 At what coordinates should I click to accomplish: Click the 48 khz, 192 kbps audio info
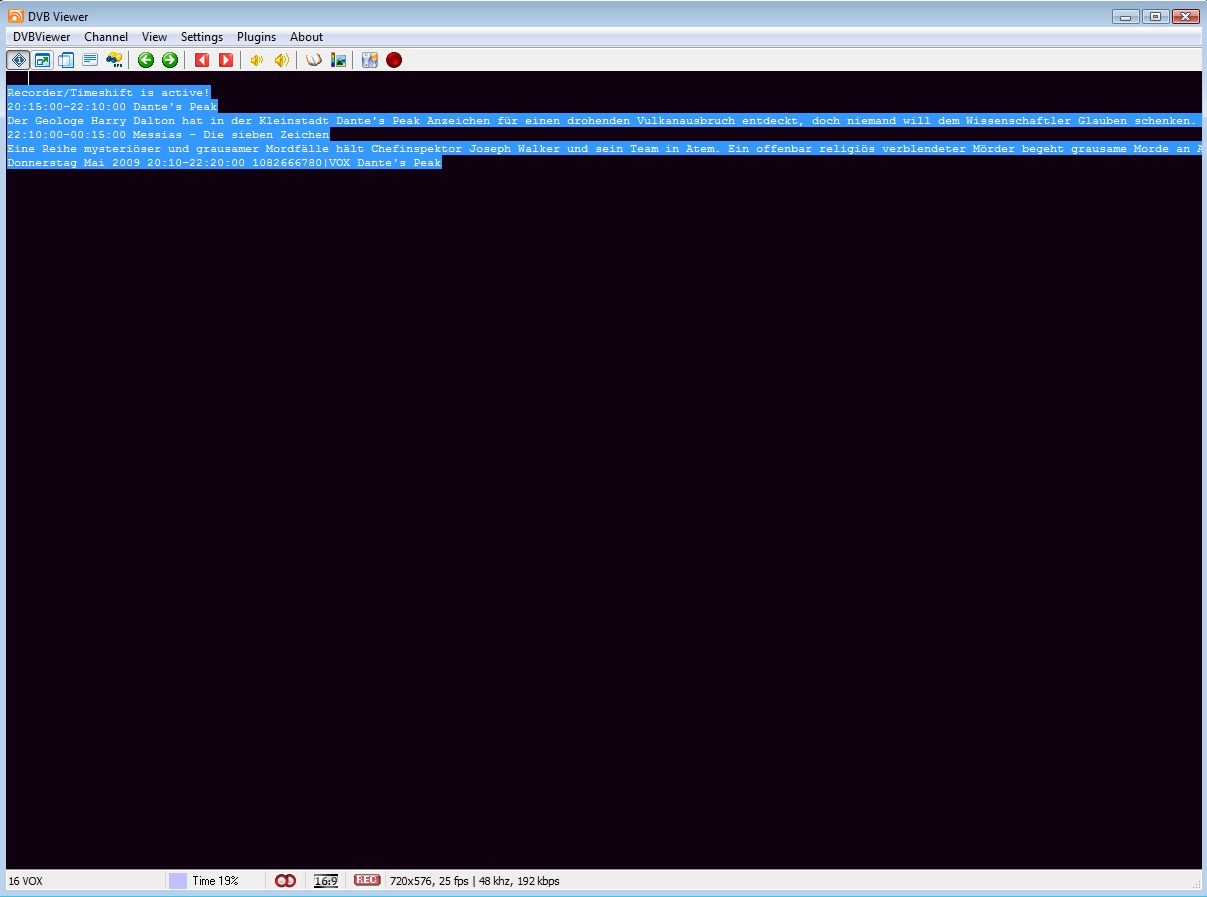point(519,881)
